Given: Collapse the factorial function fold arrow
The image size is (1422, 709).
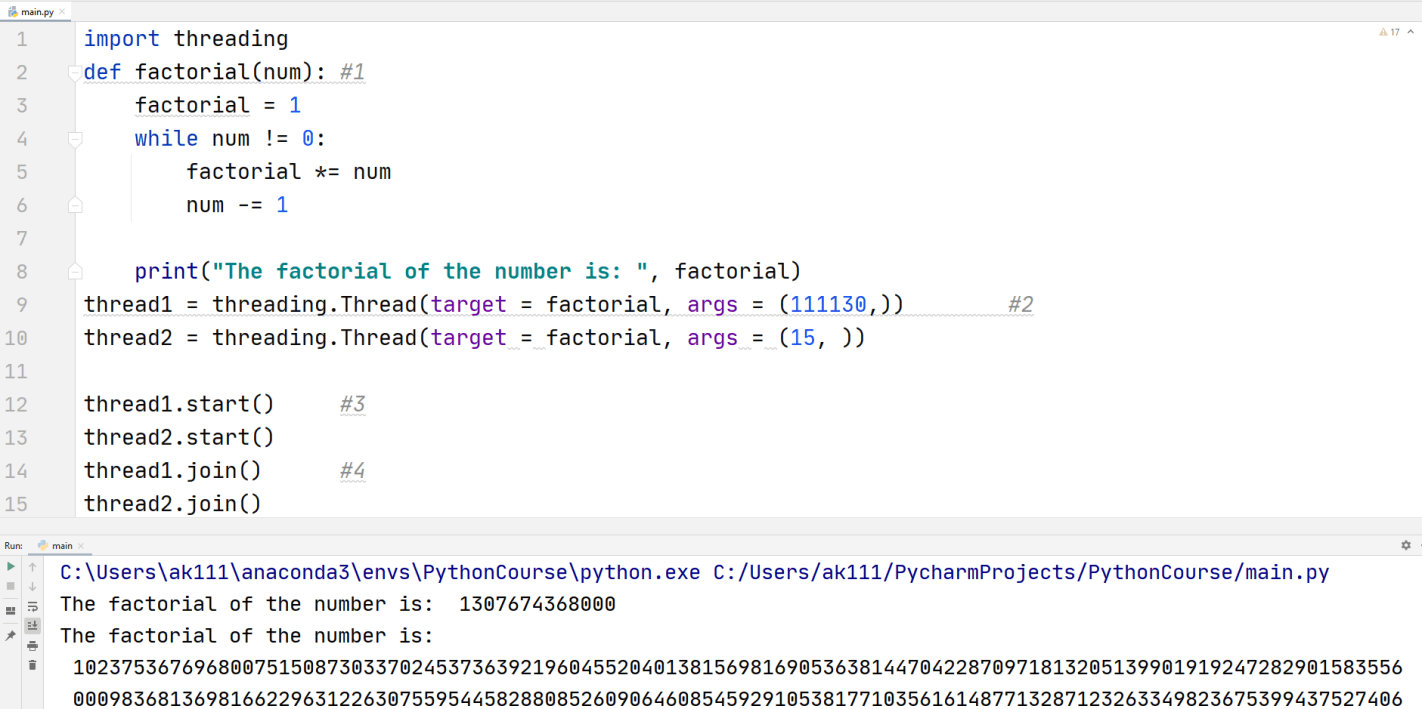Looking at the screenshot, I should point(74,71).
